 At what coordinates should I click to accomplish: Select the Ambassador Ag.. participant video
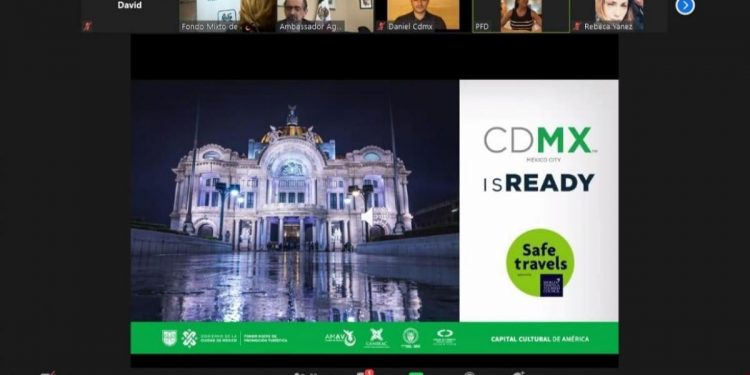click(325, 16)
